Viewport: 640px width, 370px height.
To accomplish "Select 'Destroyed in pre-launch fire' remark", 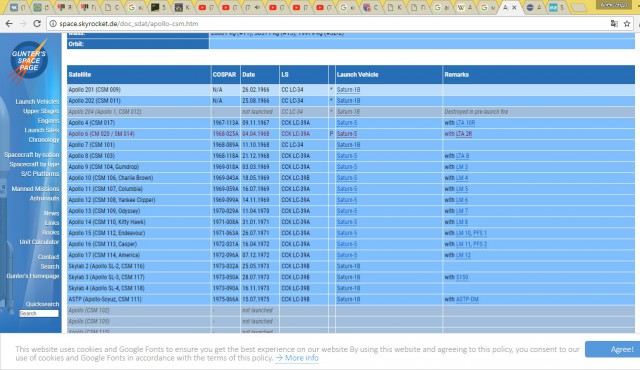I will [476, 112].
